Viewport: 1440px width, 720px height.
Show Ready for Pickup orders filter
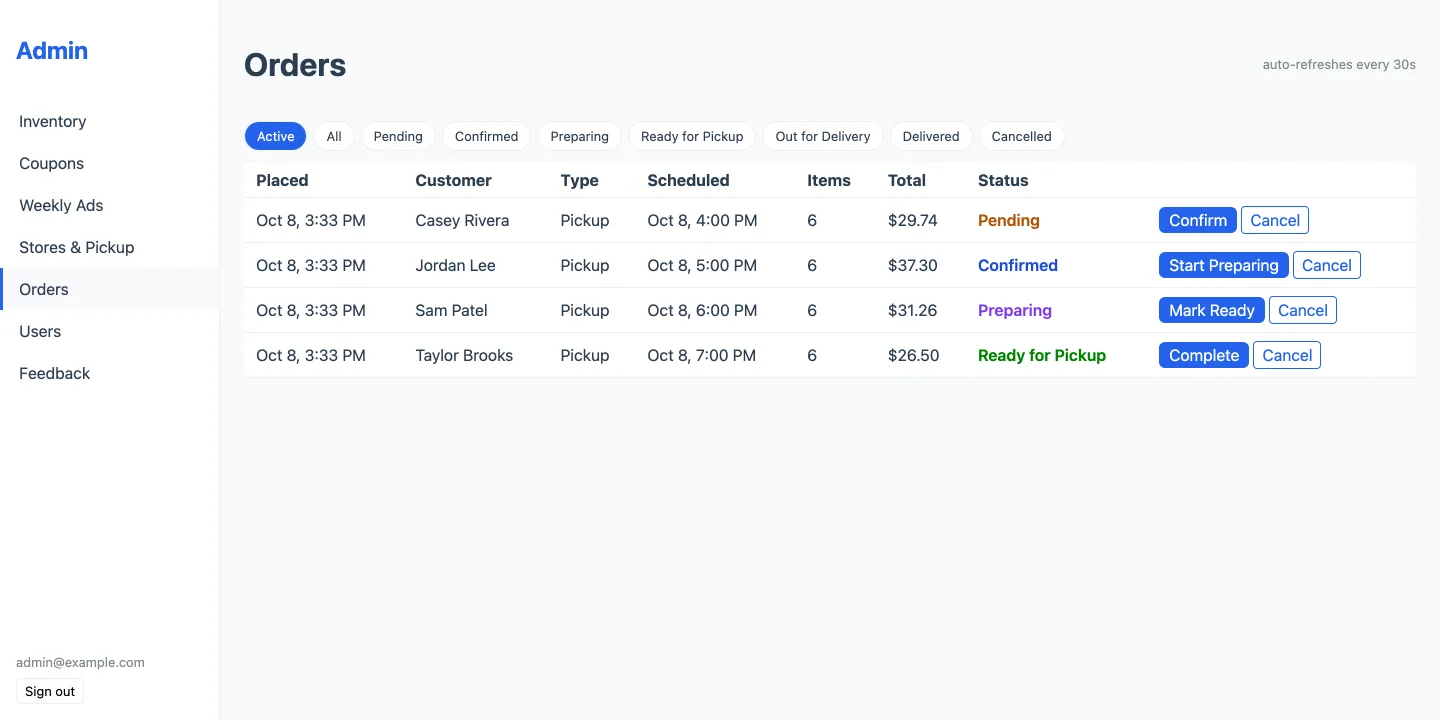pyautogui.click(x=692, y=136)
